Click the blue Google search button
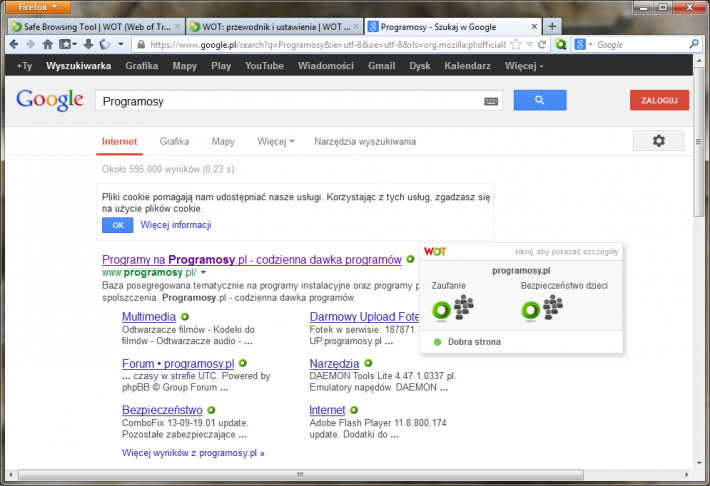Screen dimensions: 710x486 coord(540,100)
